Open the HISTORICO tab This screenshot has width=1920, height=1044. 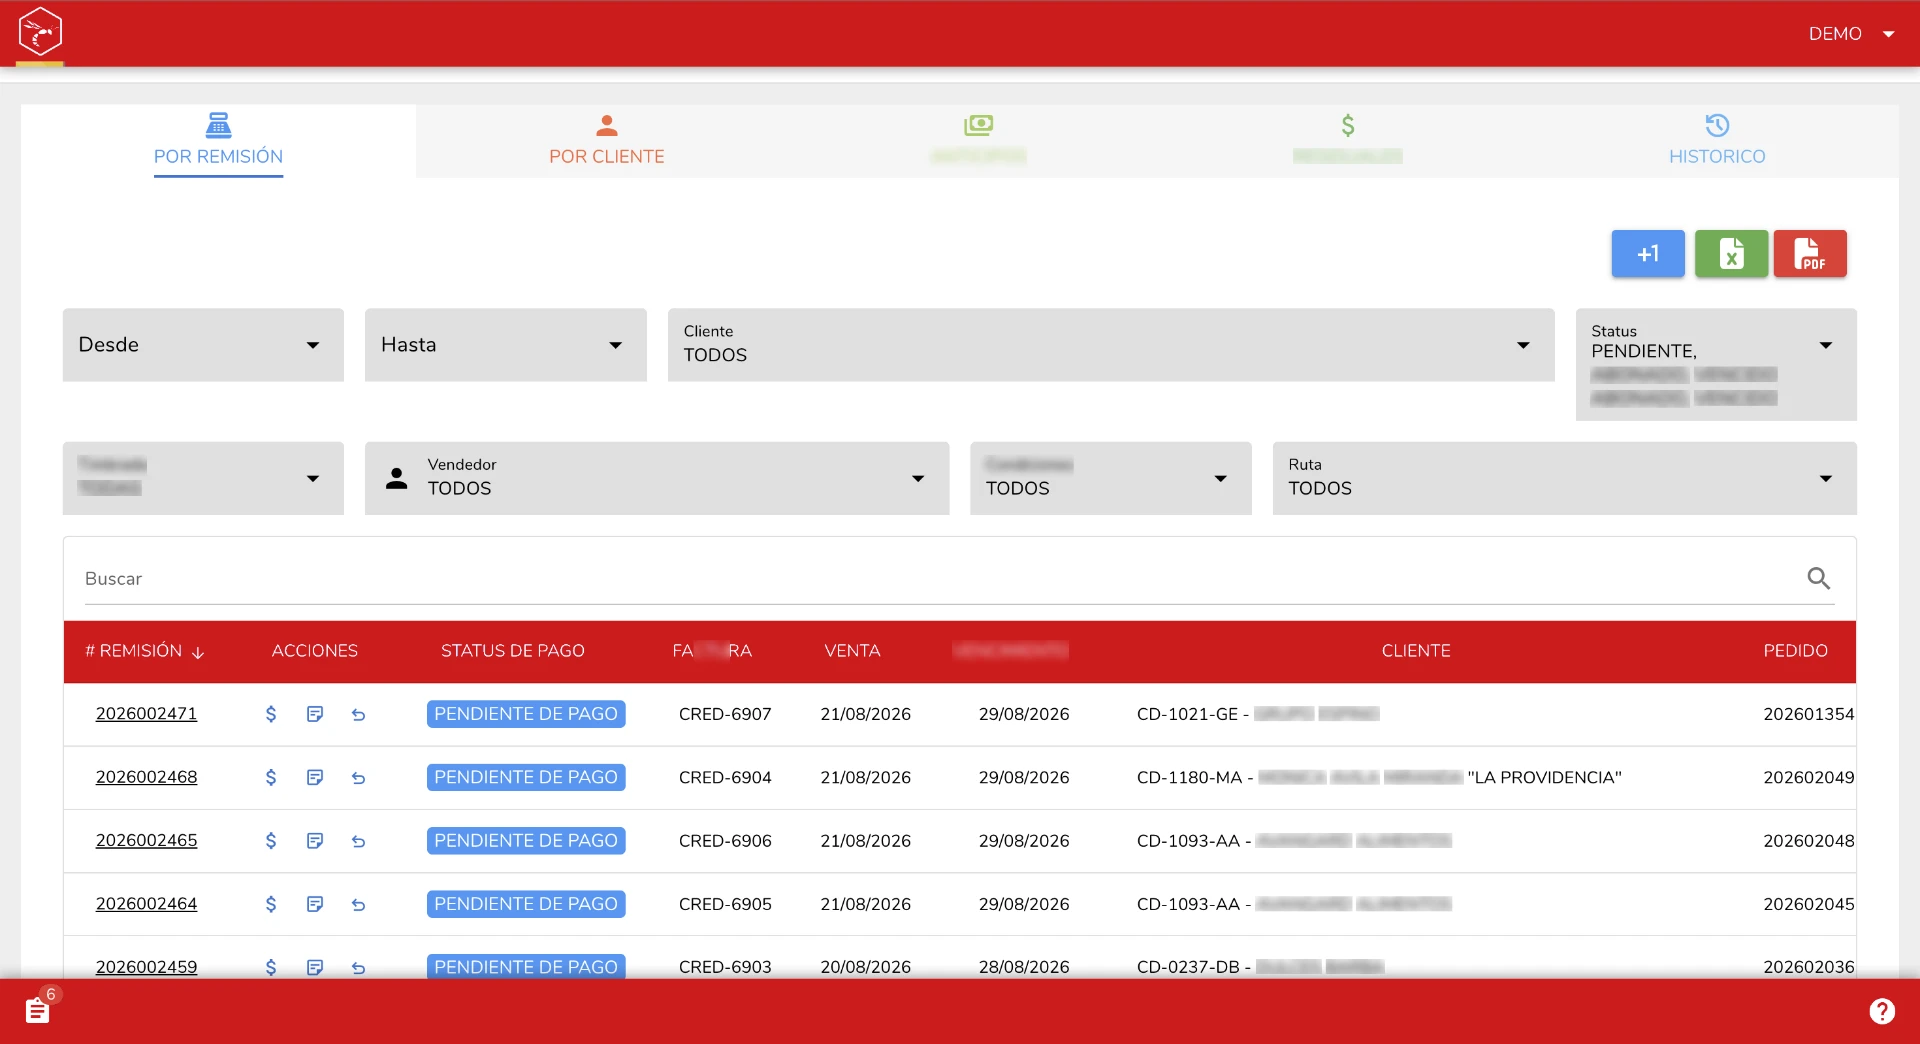[1717, 141]
